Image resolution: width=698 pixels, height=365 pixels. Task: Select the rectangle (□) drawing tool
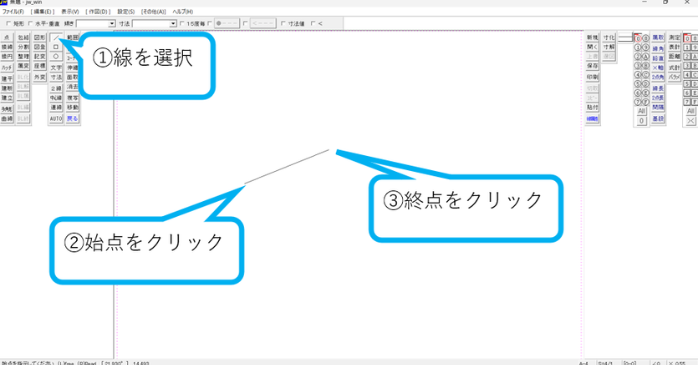56,47
